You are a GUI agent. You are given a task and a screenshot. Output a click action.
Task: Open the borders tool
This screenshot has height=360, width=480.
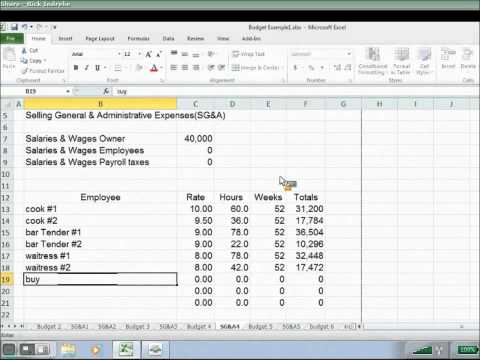point(117,68)
